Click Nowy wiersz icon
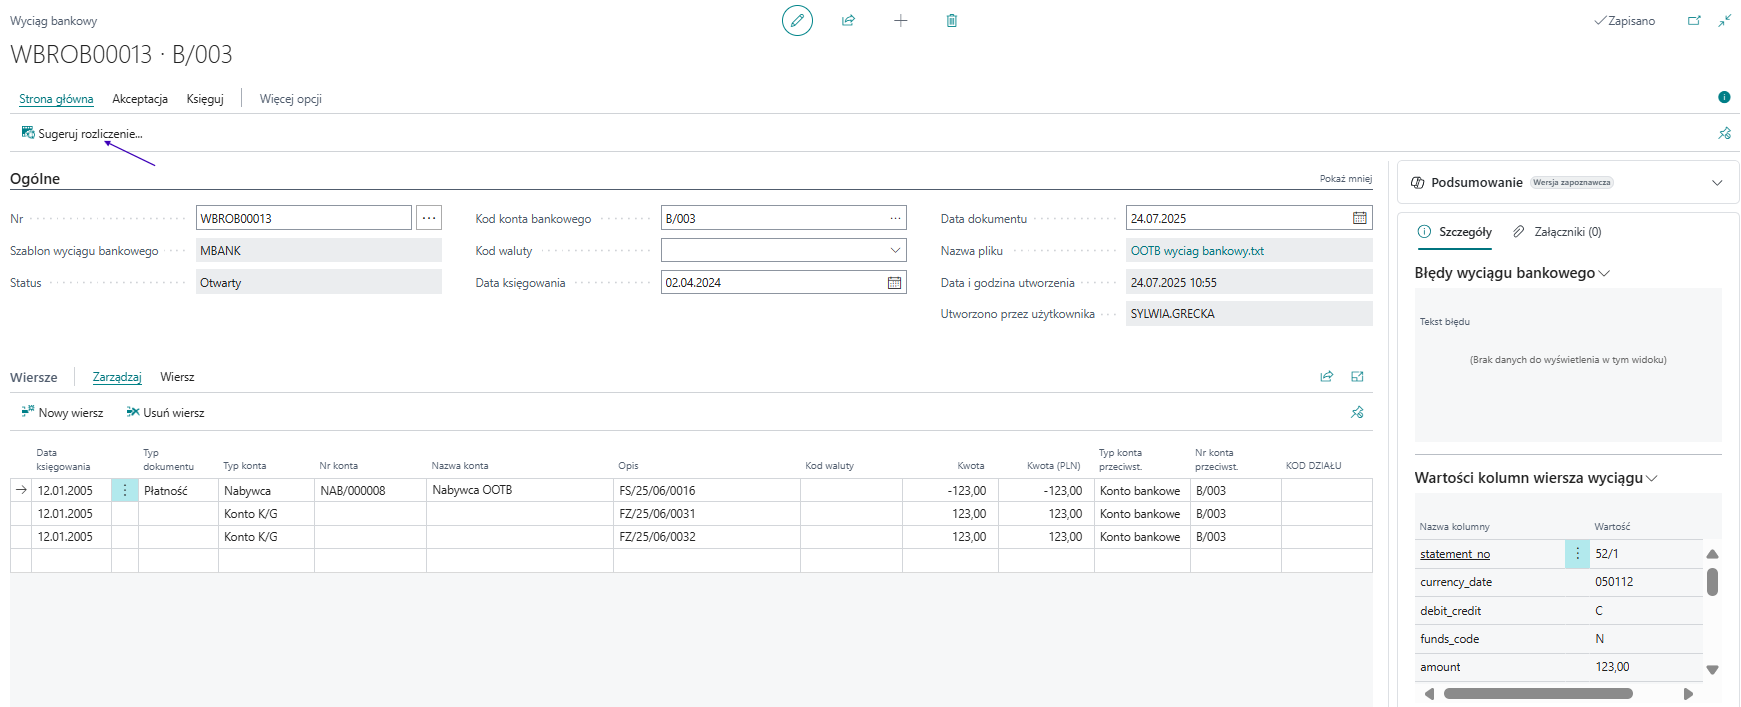This screenshot has height=707, width=1741. pyautogui.click(x=28, y=411)
